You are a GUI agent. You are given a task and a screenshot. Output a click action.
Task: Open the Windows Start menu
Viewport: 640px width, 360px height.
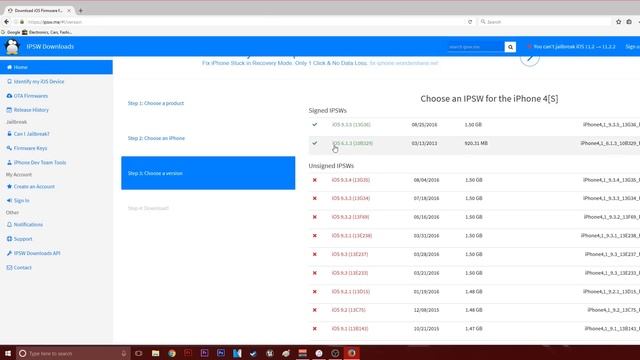8,353
